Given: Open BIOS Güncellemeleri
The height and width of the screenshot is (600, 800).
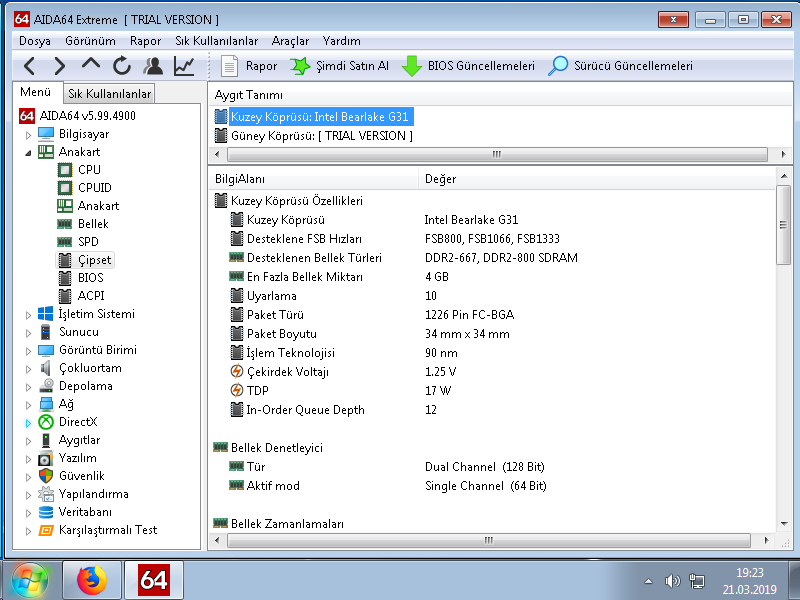Looking at the screenshot, I should click(468, 66).
